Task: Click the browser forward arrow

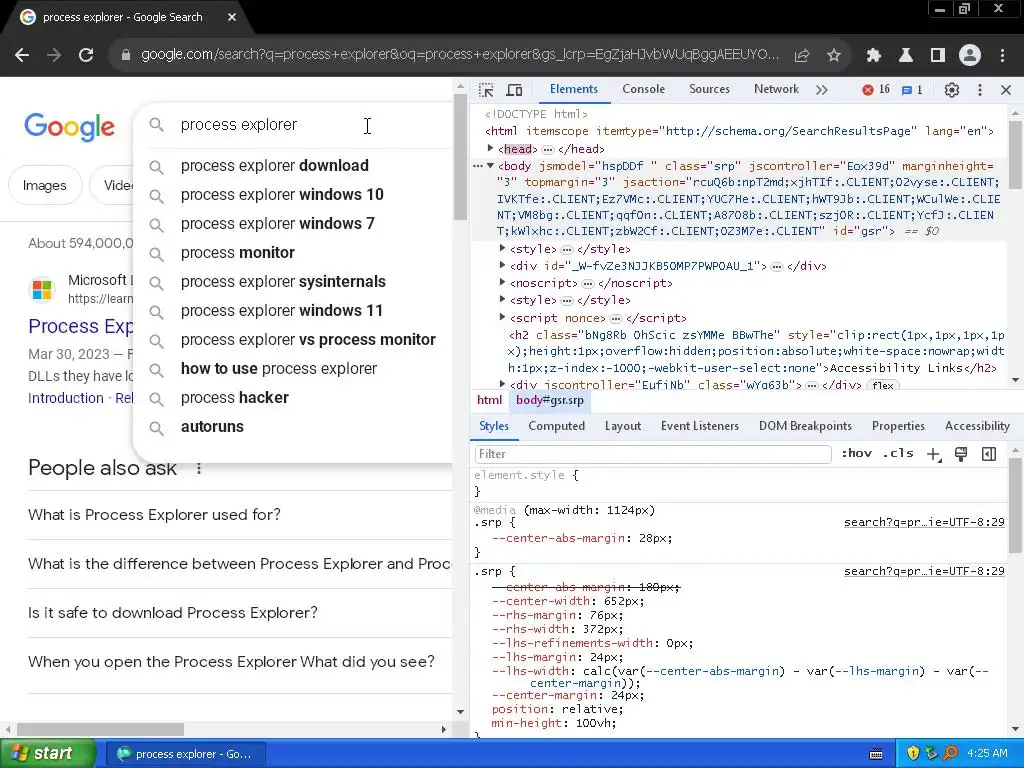Action: pos(54,55)
